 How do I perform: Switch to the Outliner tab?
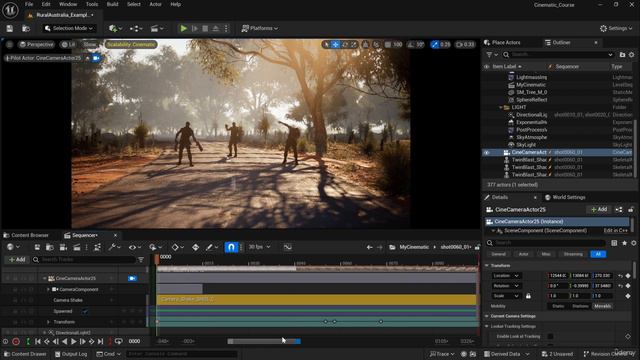(558, 42)
